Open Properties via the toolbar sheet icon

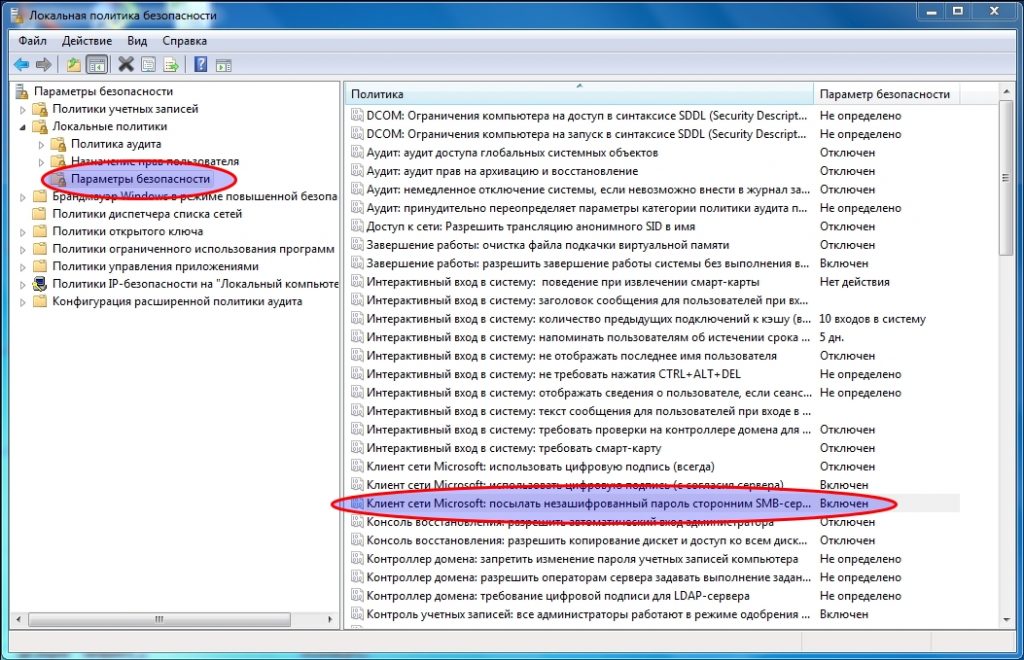tap(148, 65)
